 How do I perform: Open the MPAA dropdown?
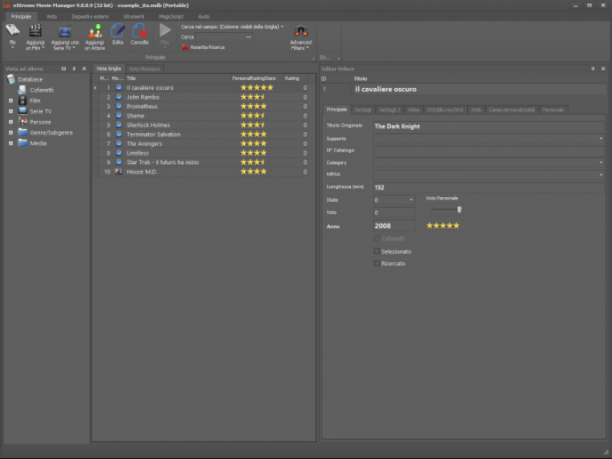point(601,174)
